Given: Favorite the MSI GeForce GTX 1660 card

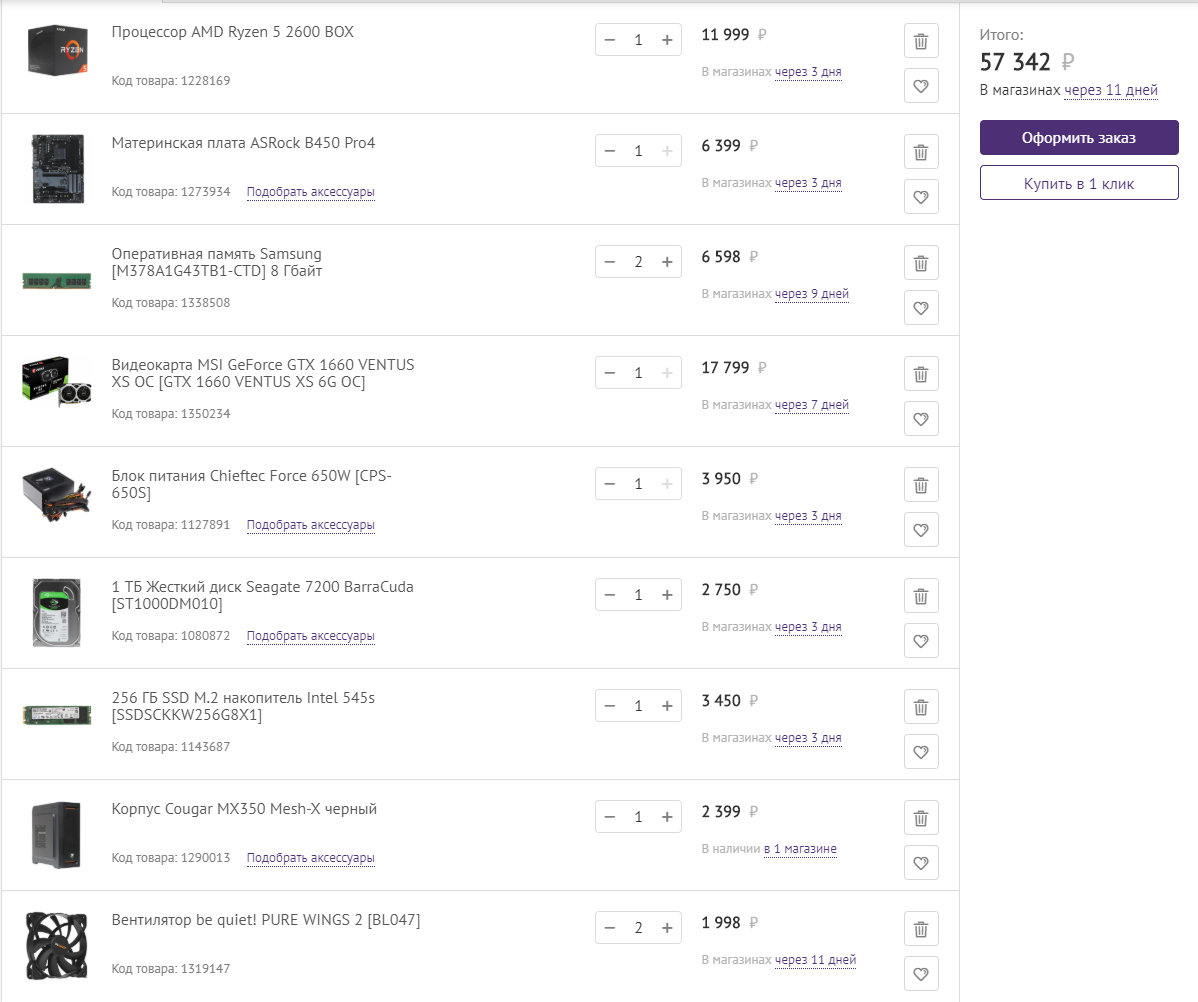Looking at the screenshot, I should click(x=921, y=419).
